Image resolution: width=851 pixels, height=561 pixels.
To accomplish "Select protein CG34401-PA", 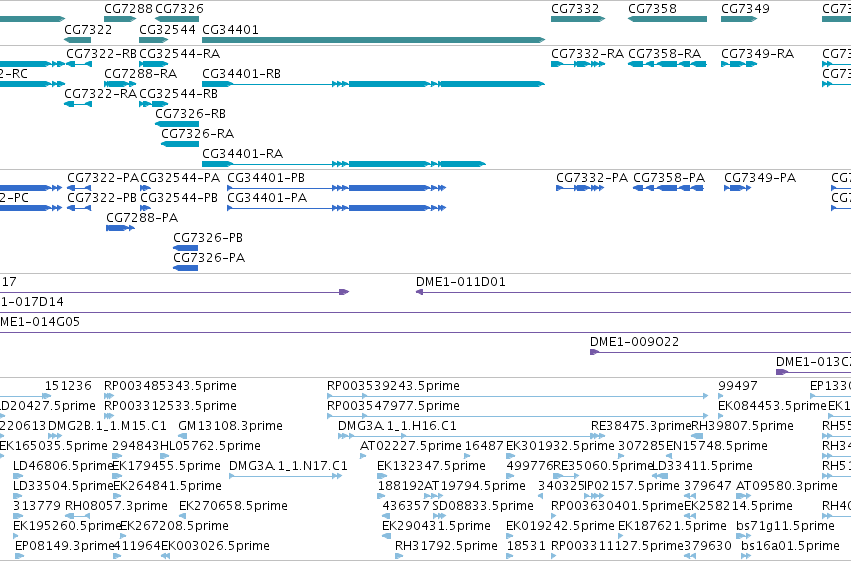I will (x=336, y=208).
